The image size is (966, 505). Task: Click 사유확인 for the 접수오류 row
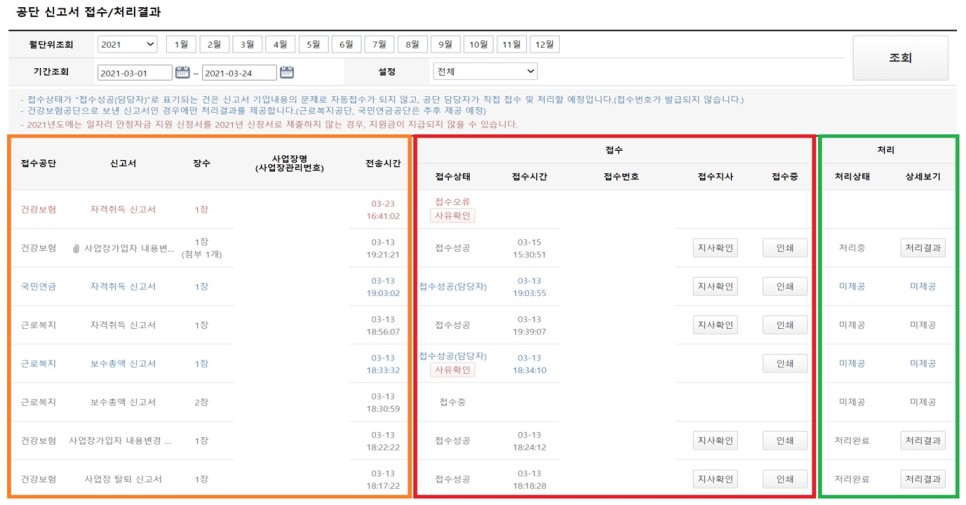452,216
